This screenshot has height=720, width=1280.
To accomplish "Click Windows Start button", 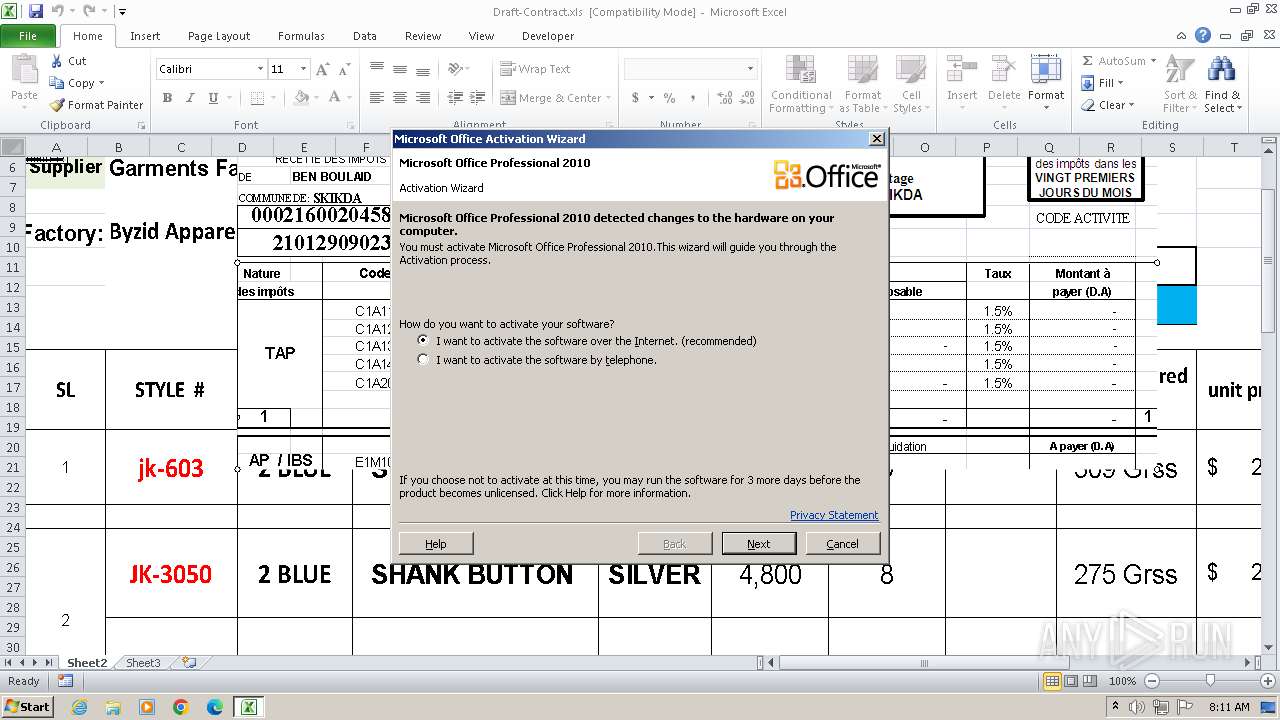I will 27,706.
